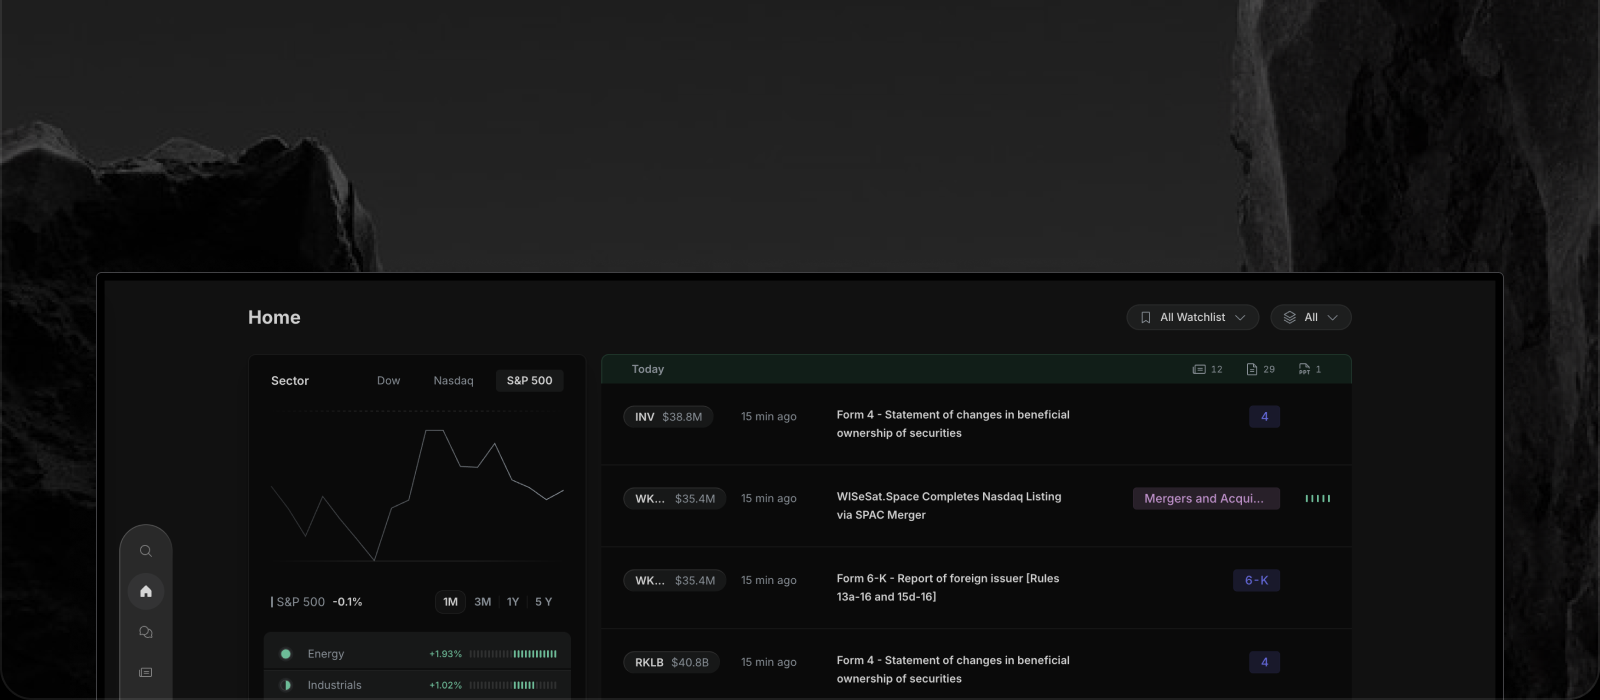Click the Industrials performance bar meter
The image size is (1600, 700).
513,685
